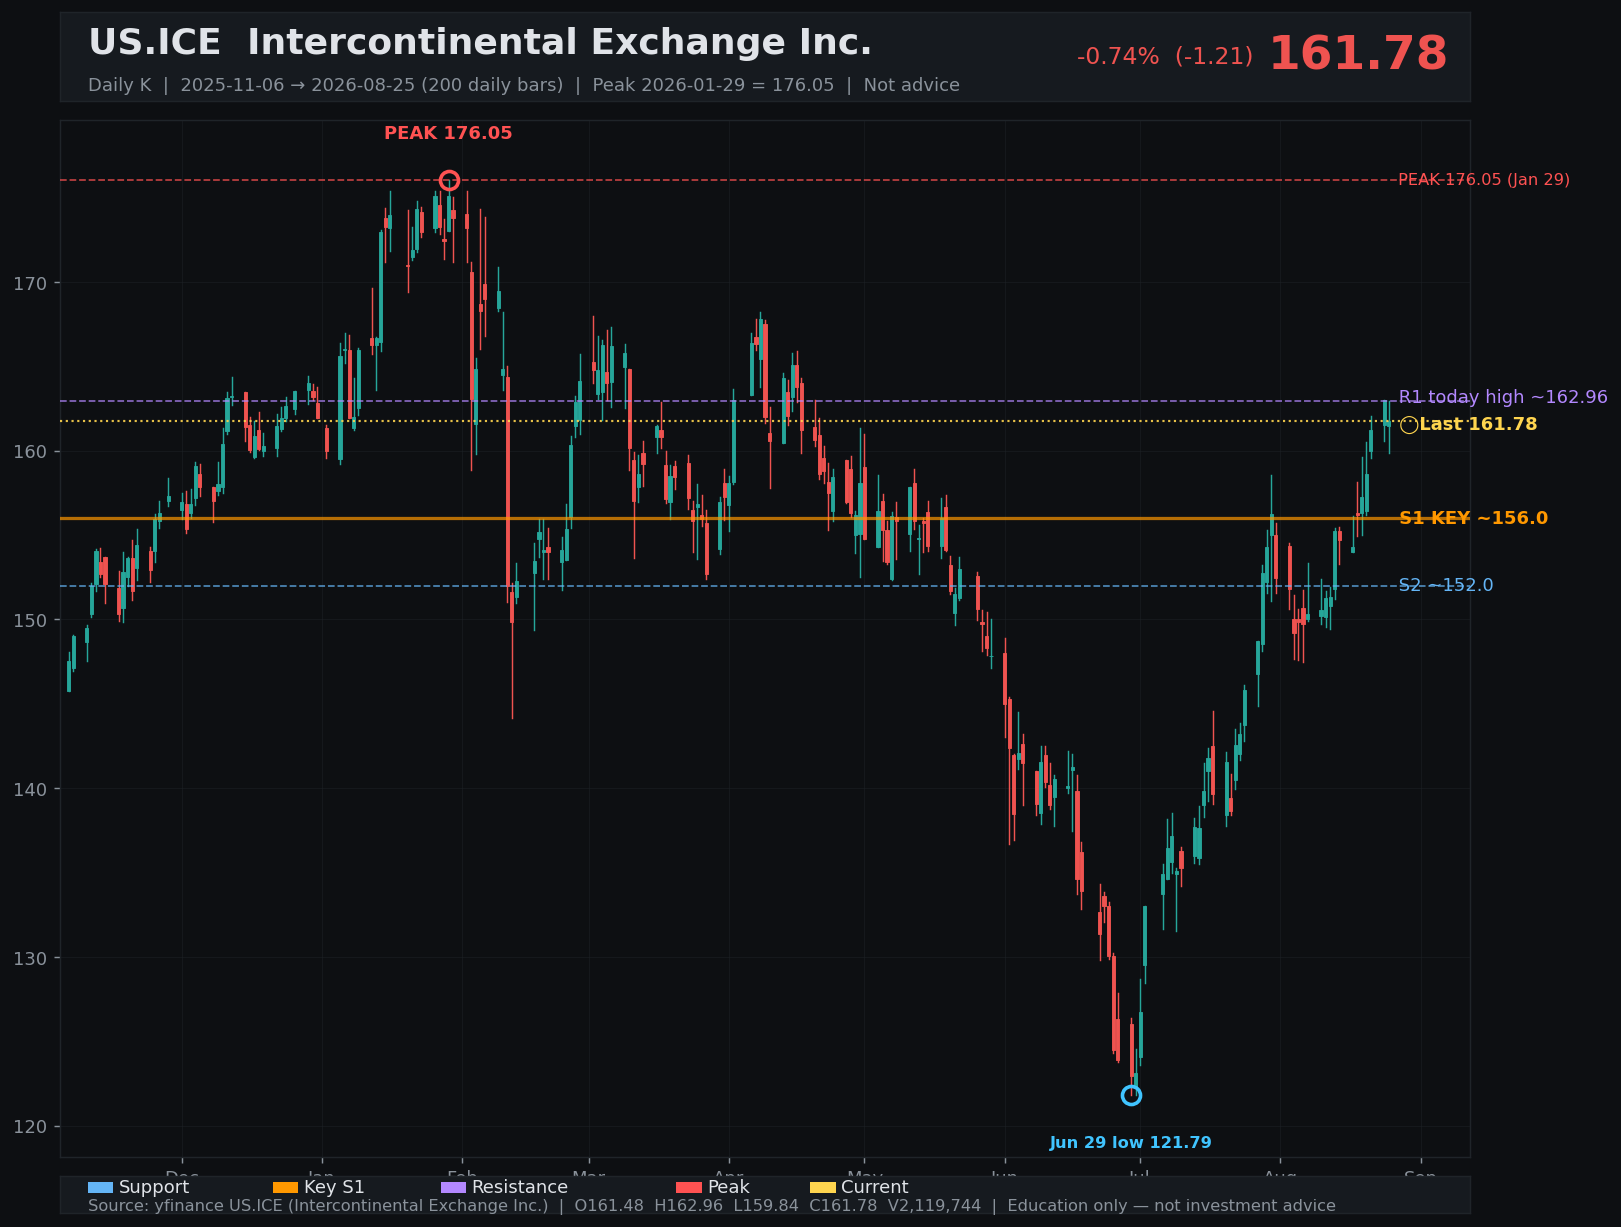Click the 'Last 161.78' label
The image size is (1621, 1227).
(x=1478, y=424)
